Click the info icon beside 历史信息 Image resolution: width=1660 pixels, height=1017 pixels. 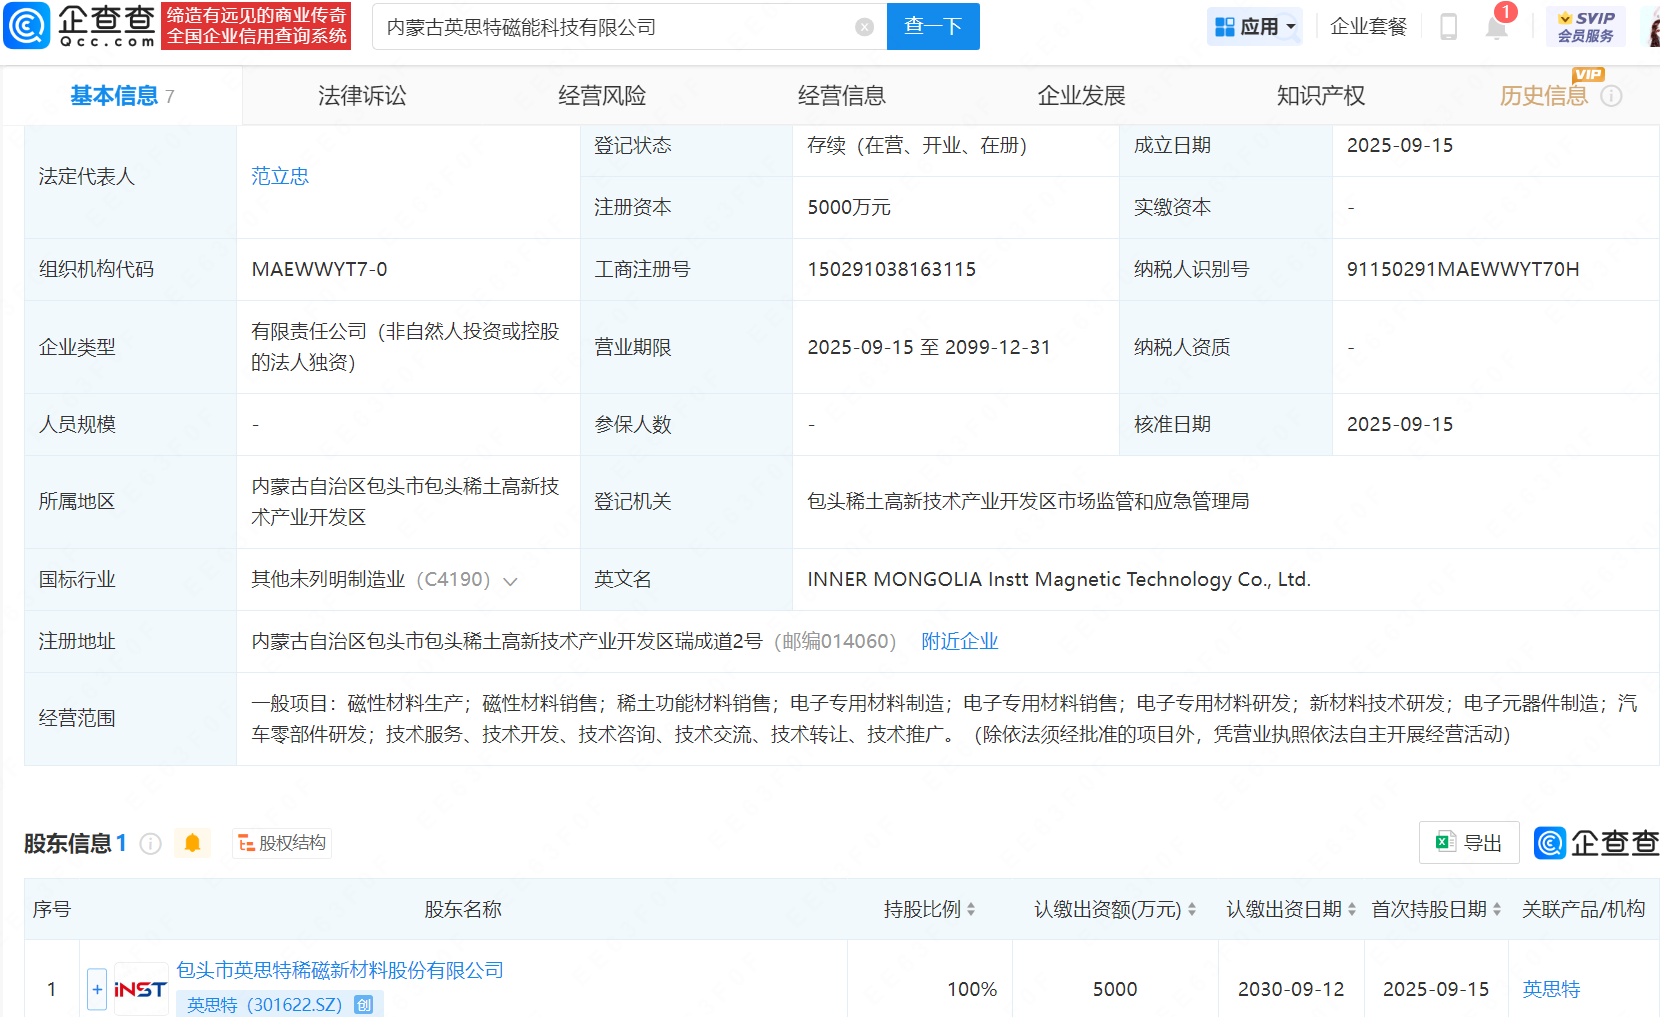[x=1611, y=96]
